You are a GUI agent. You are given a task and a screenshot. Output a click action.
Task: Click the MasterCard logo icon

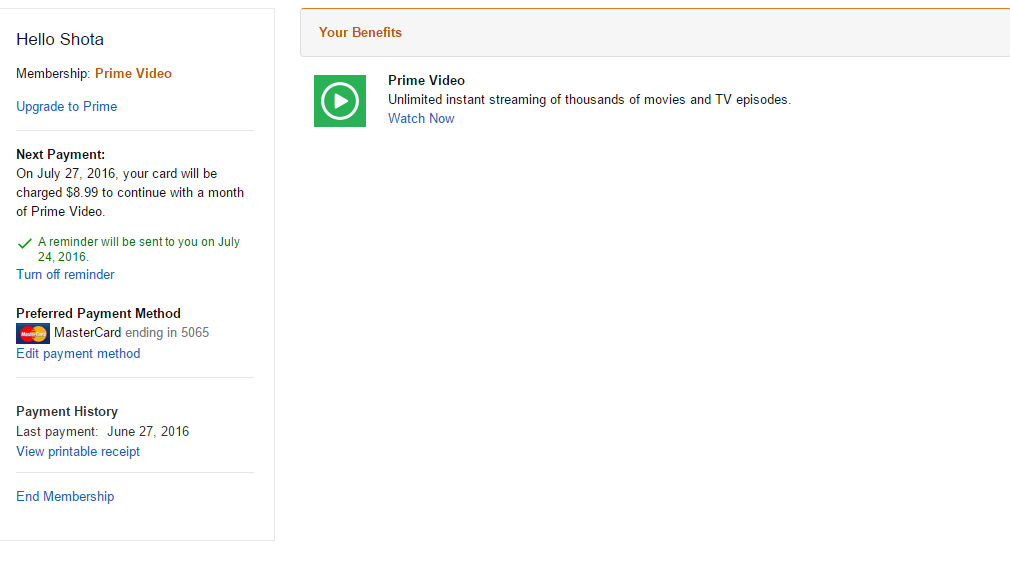(33, 334)
